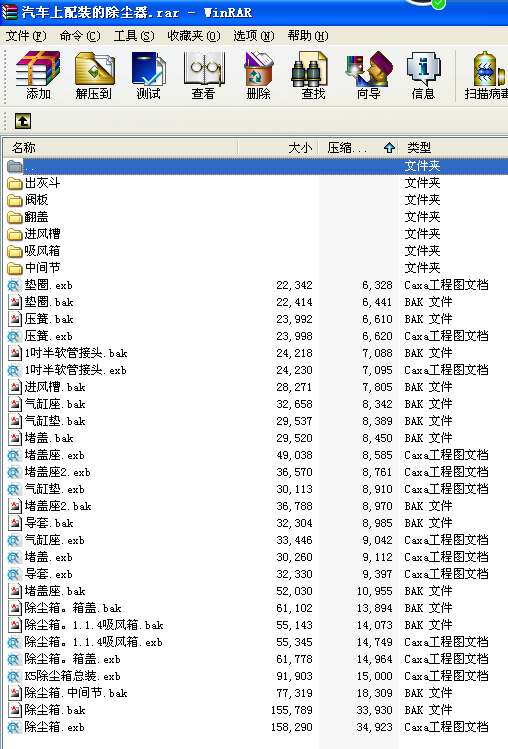Open the 帮助(H) menu

tap(308, 36)
